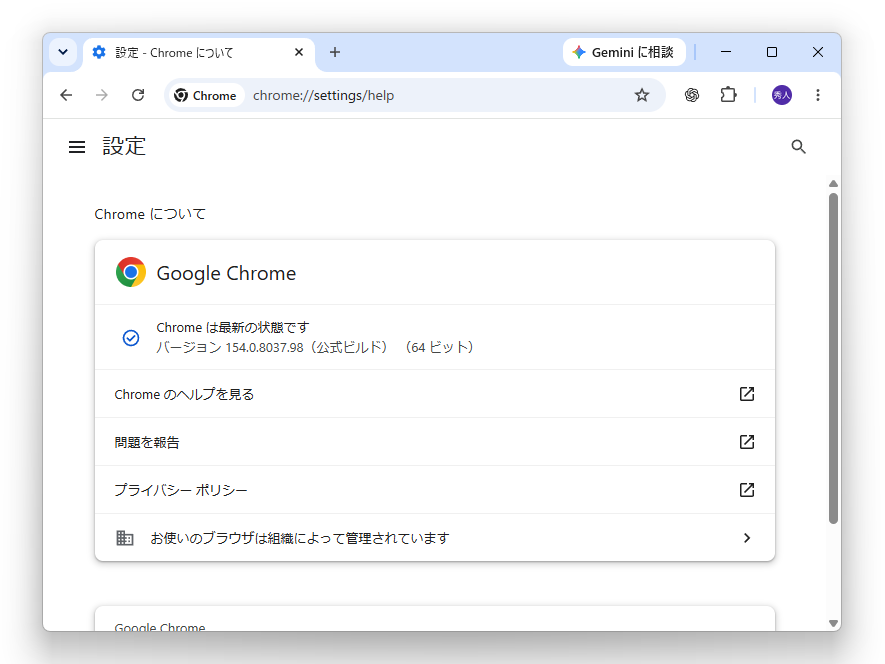885x664 pixels.
Task: Click the scrollbar down arrow
Action: click(x=833, y=623)
